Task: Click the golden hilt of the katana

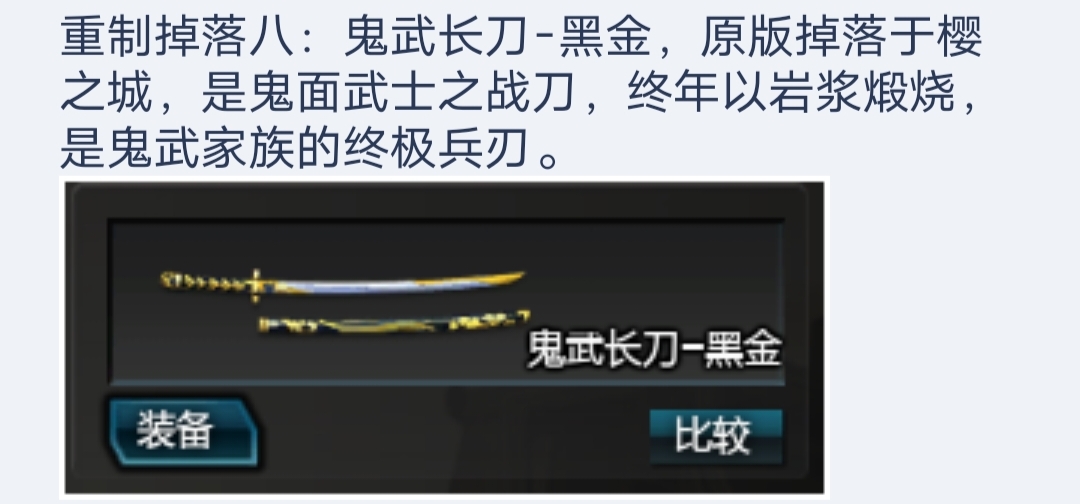Action: [205, 282]
